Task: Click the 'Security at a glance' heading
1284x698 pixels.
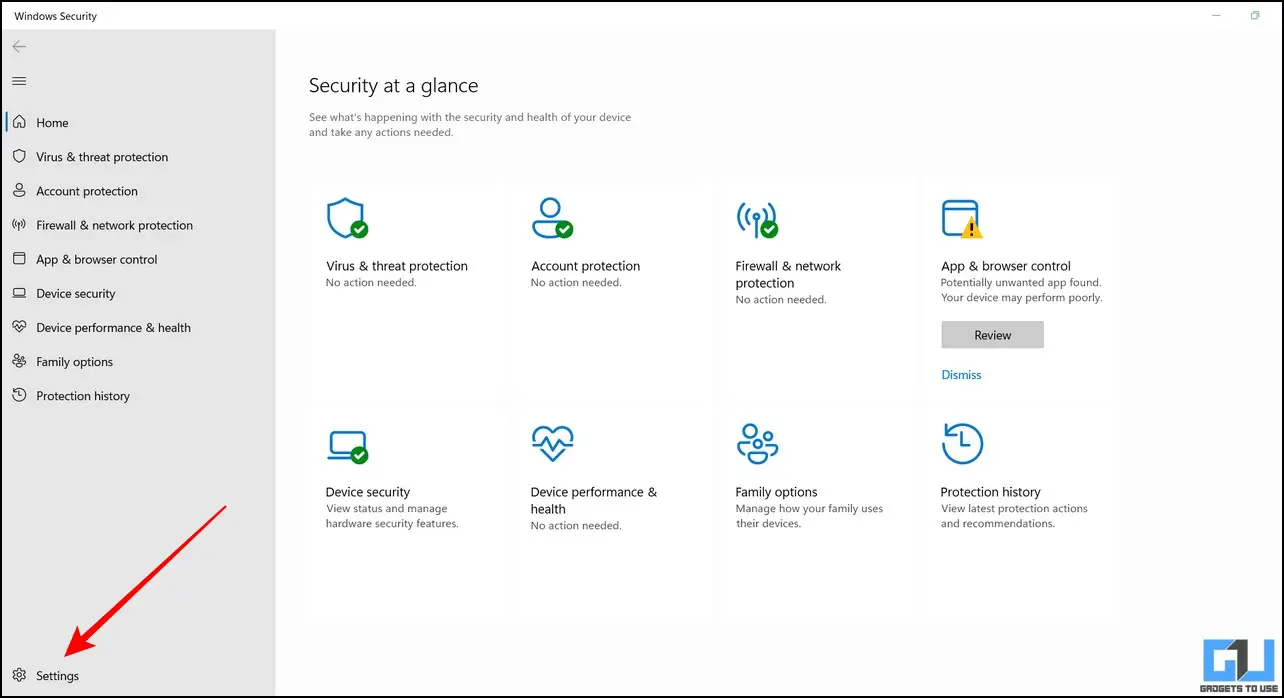Action: coord(394,86)
